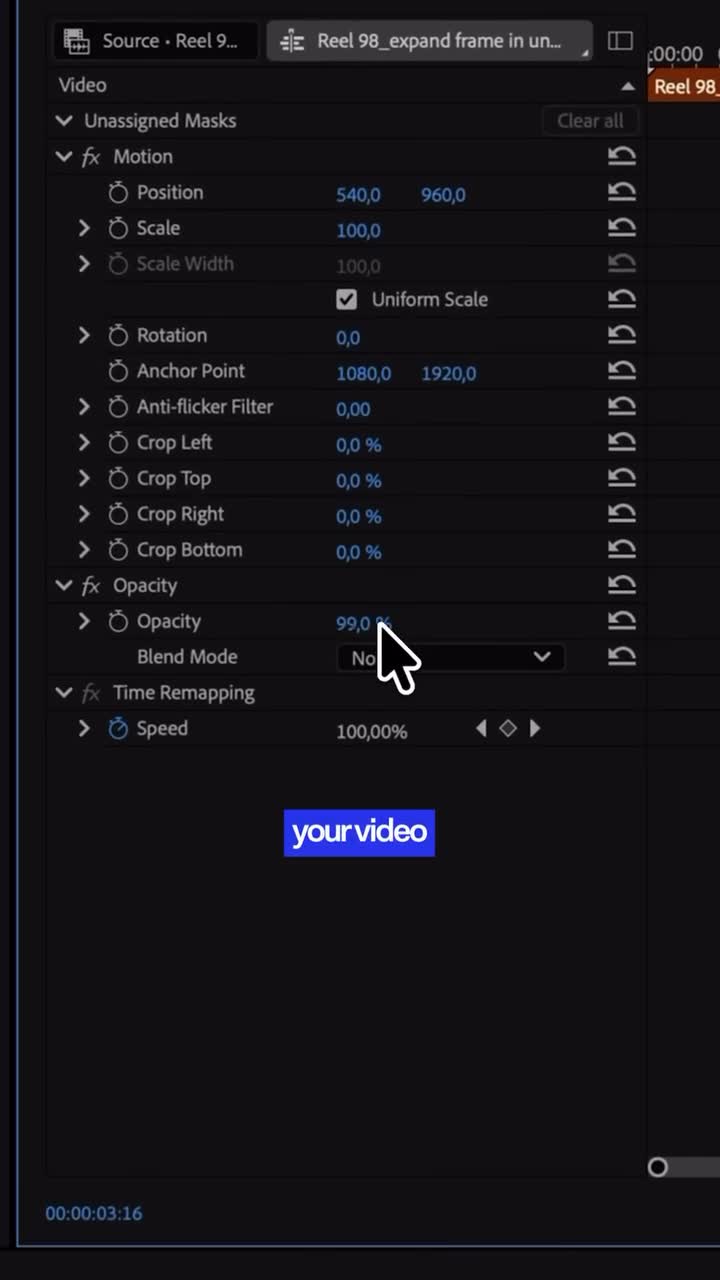Screen dimensions: 720x1280
Task: Click the 00:00:03:16 timecode
Action: point(94,1213)
